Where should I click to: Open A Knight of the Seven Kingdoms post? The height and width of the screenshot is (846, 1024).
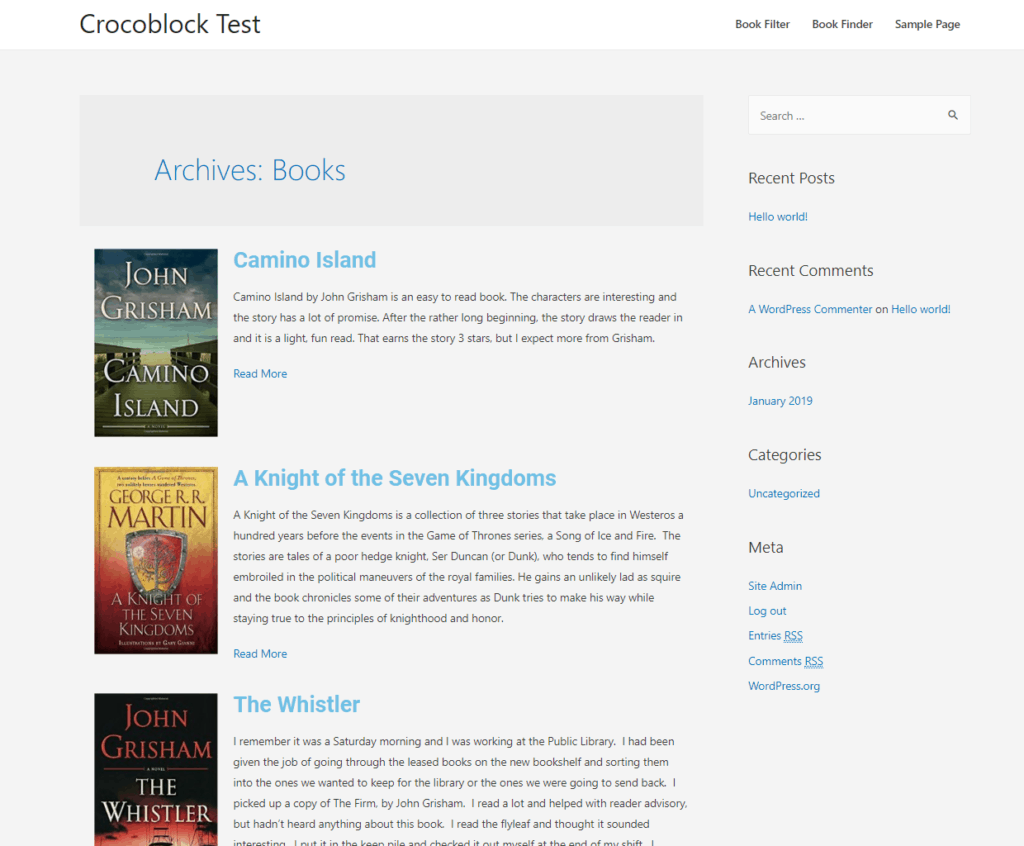[x=394, y=478]
